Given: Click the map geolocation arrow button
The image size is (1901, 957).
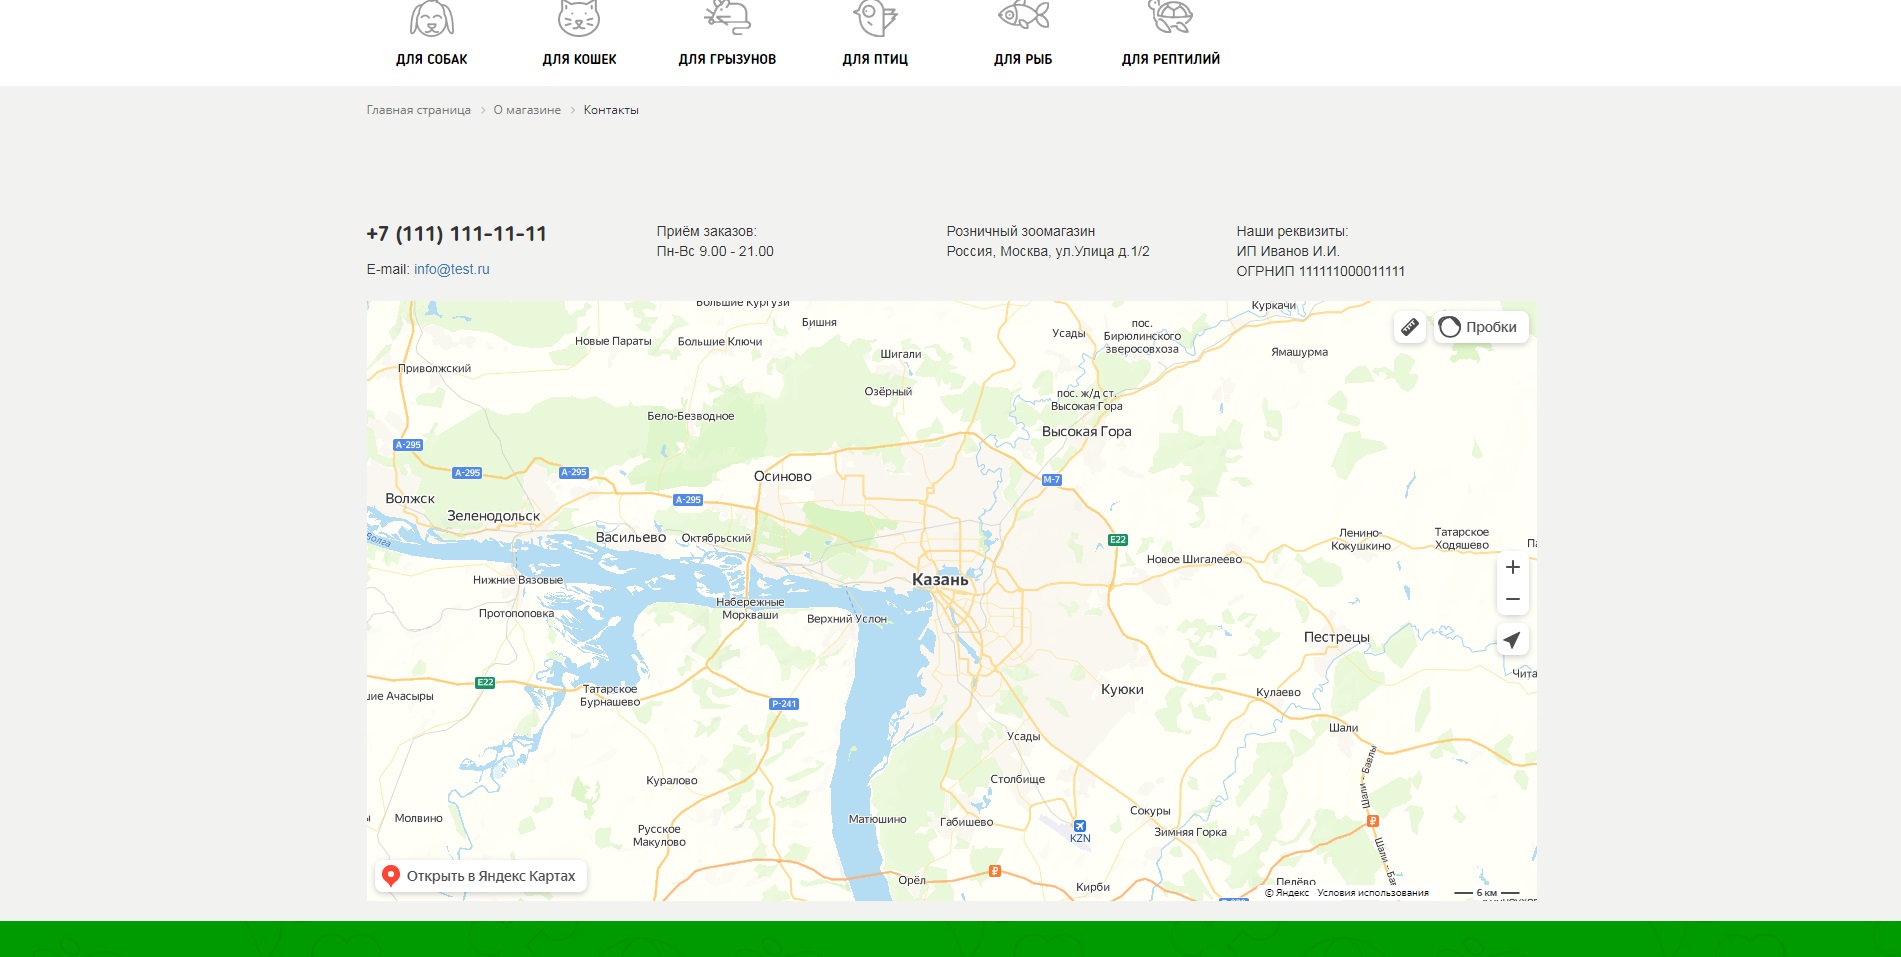Looking at the screenshot, I should (x=1512, y=640).
